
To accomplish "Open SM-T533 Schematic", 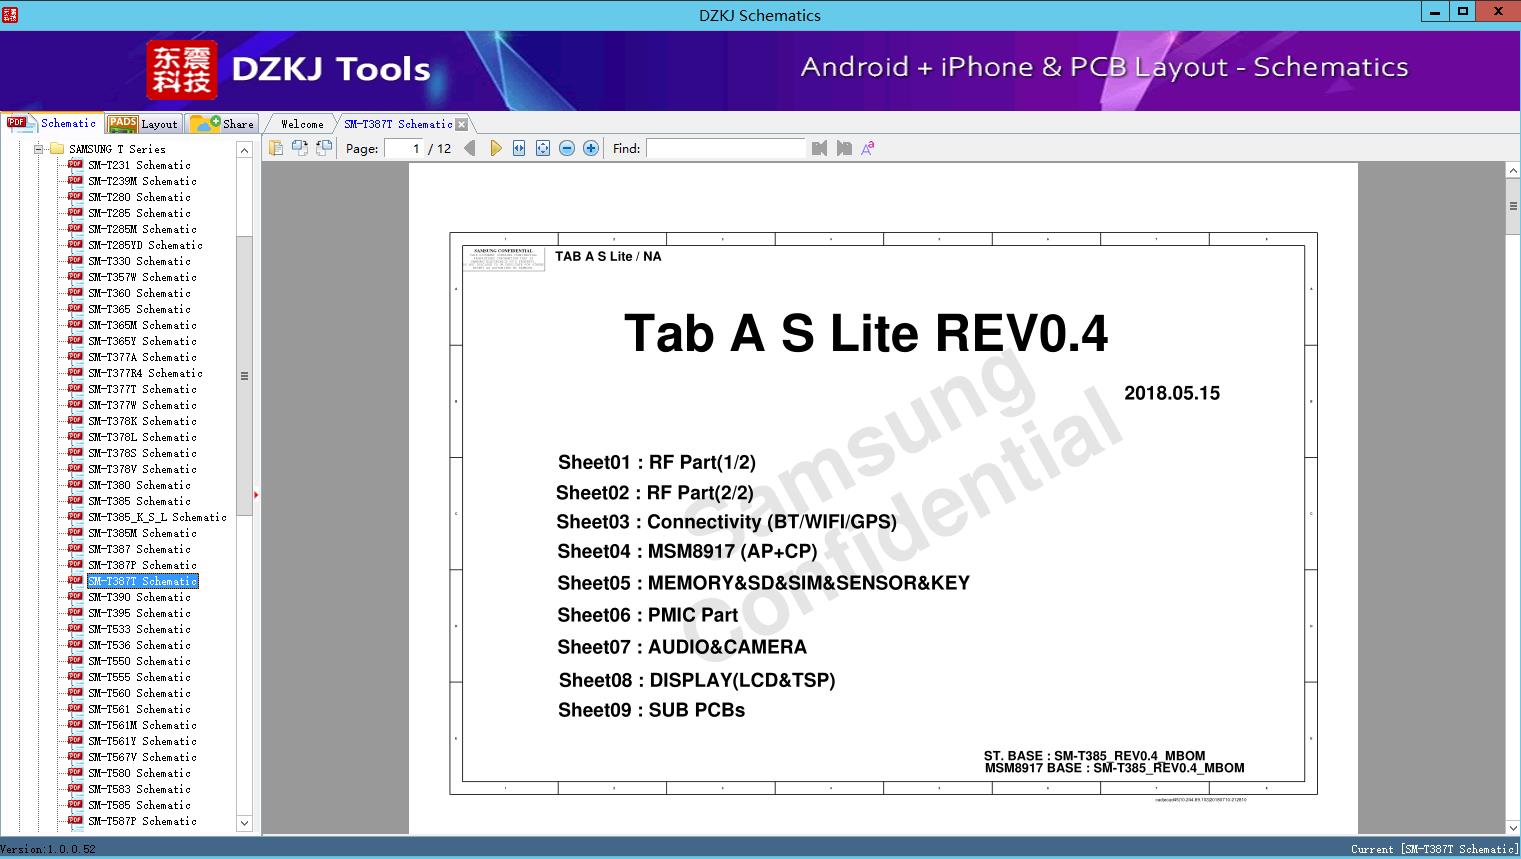I will click(139, 629).
